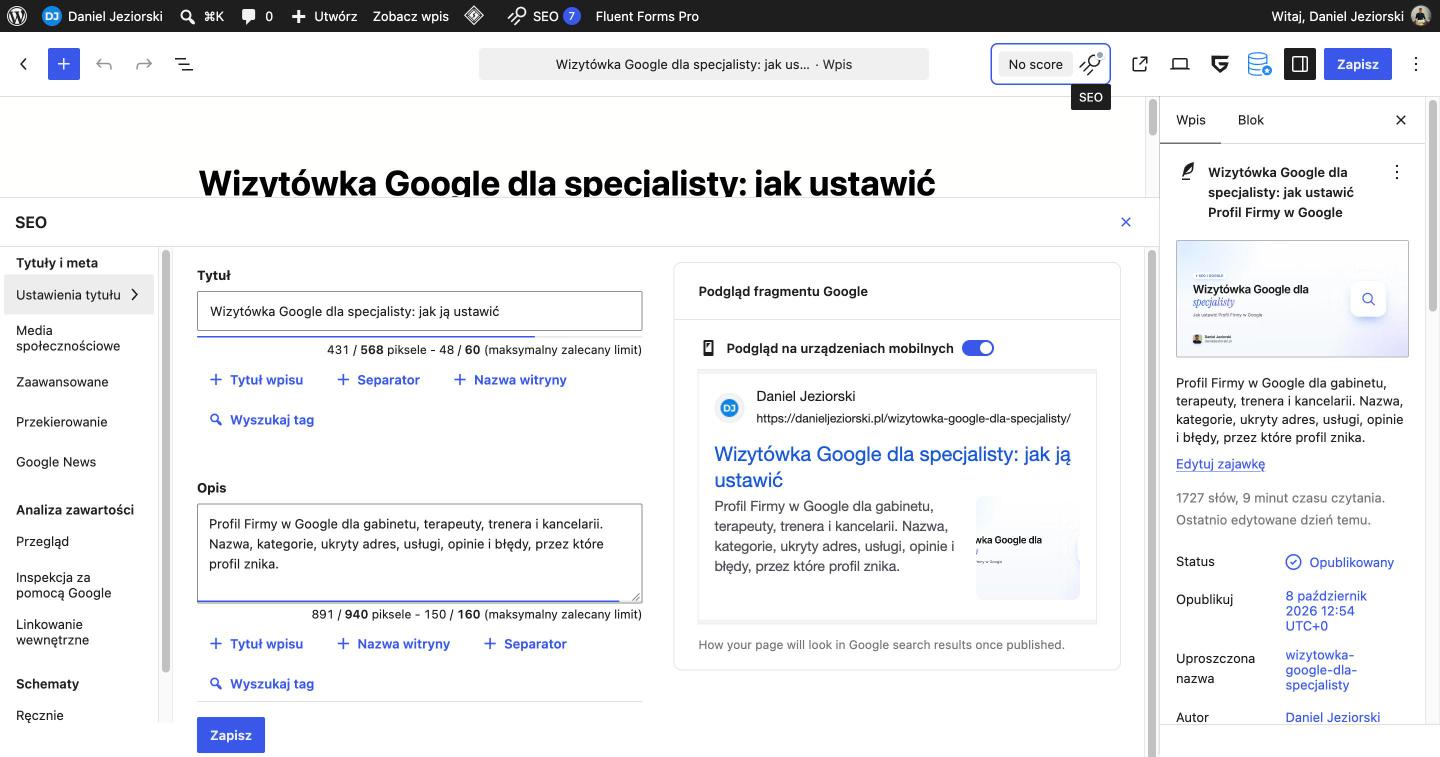
Task: Open editor options three-dot menu
Action: (1416, 64)
